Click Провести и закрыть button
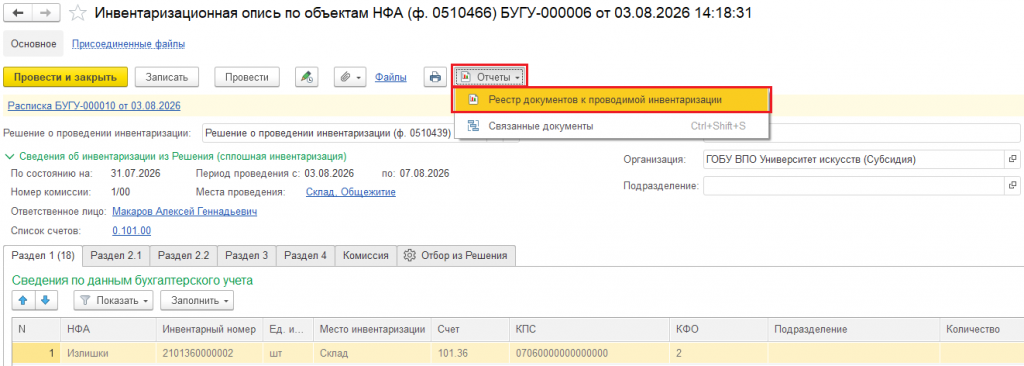Screen dimensions: 1024x366 tap(65, 77)
